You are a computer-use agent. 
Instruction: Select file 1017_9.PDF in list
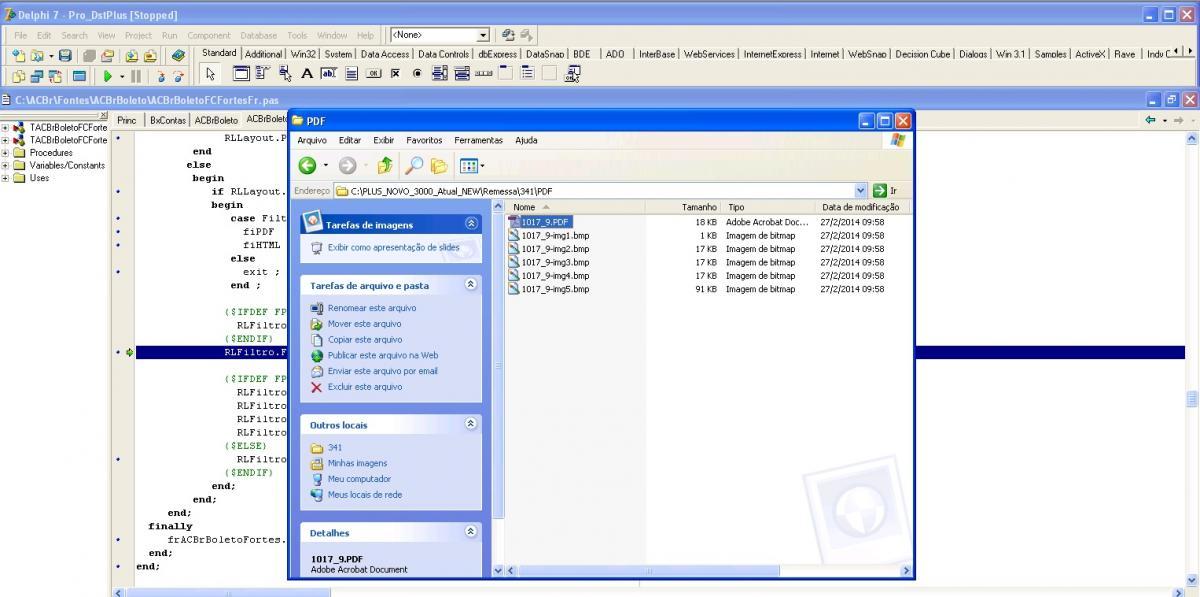(545, 222)
